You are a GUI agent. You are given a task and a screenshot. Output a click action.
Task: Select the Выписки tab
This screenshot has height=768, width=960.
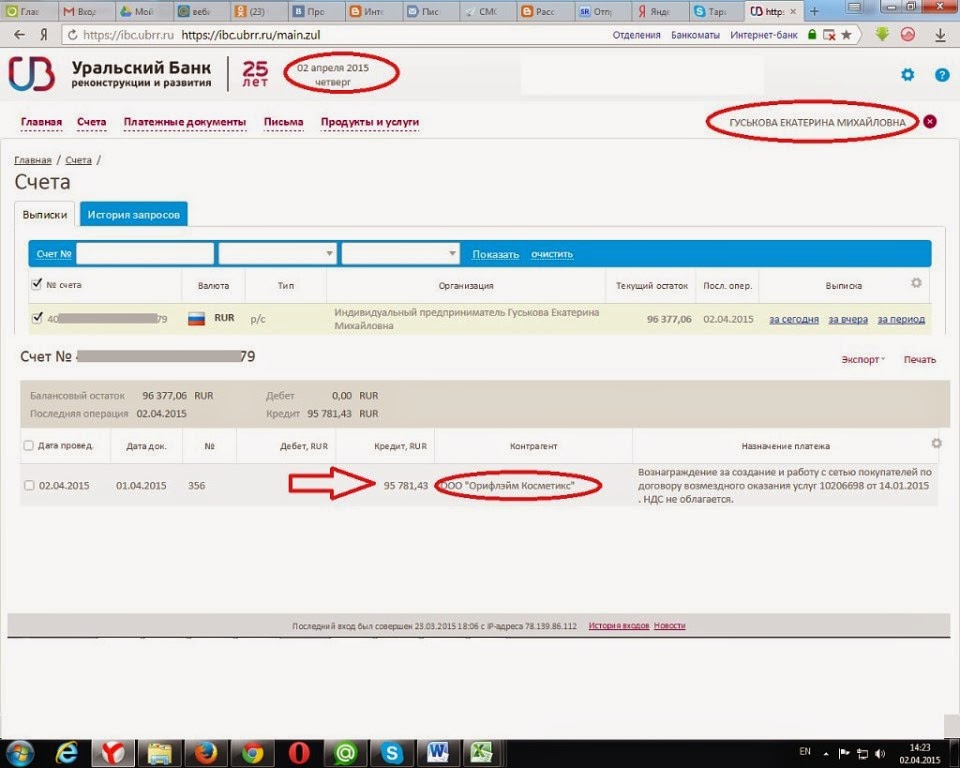coord(45,214)
